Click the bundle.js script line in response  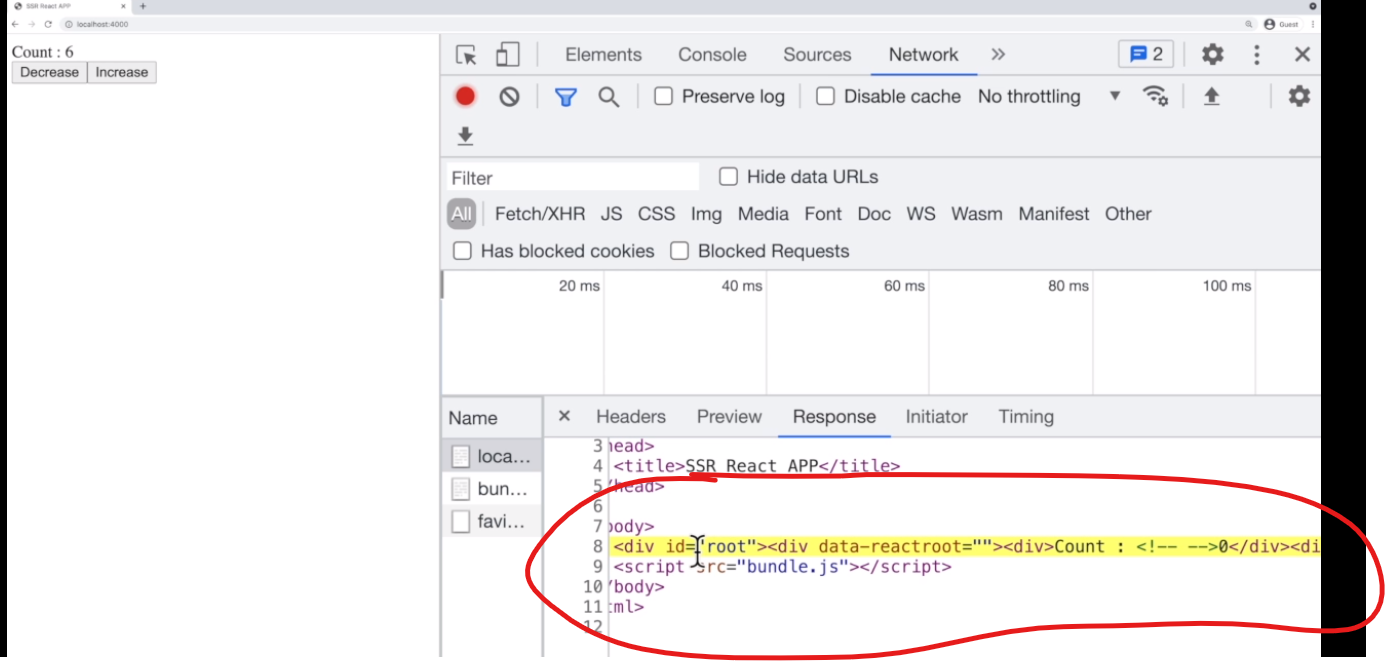pos(782,567)
